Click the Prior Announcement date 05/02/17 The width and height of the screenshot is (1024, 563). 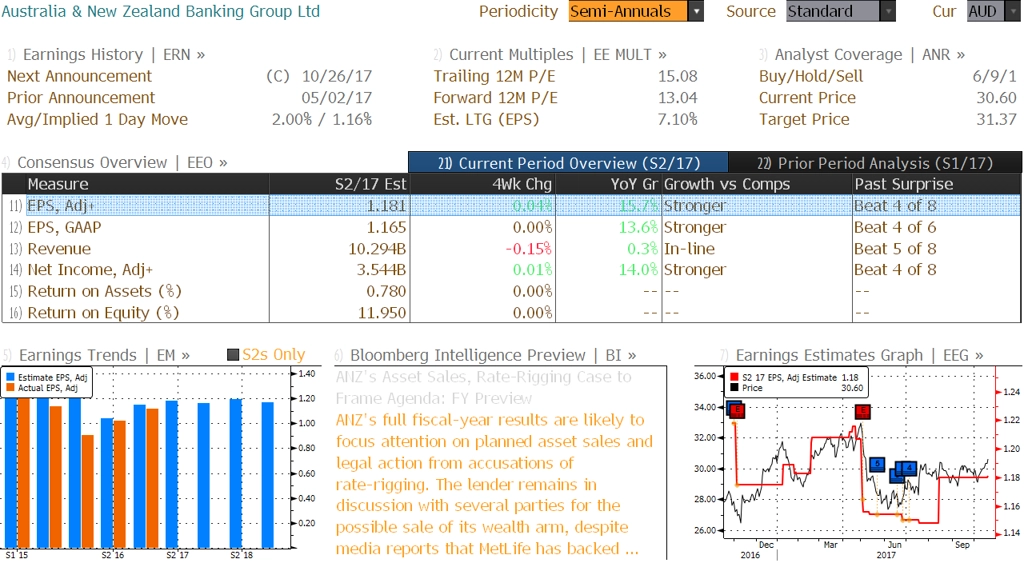(337, 98)
